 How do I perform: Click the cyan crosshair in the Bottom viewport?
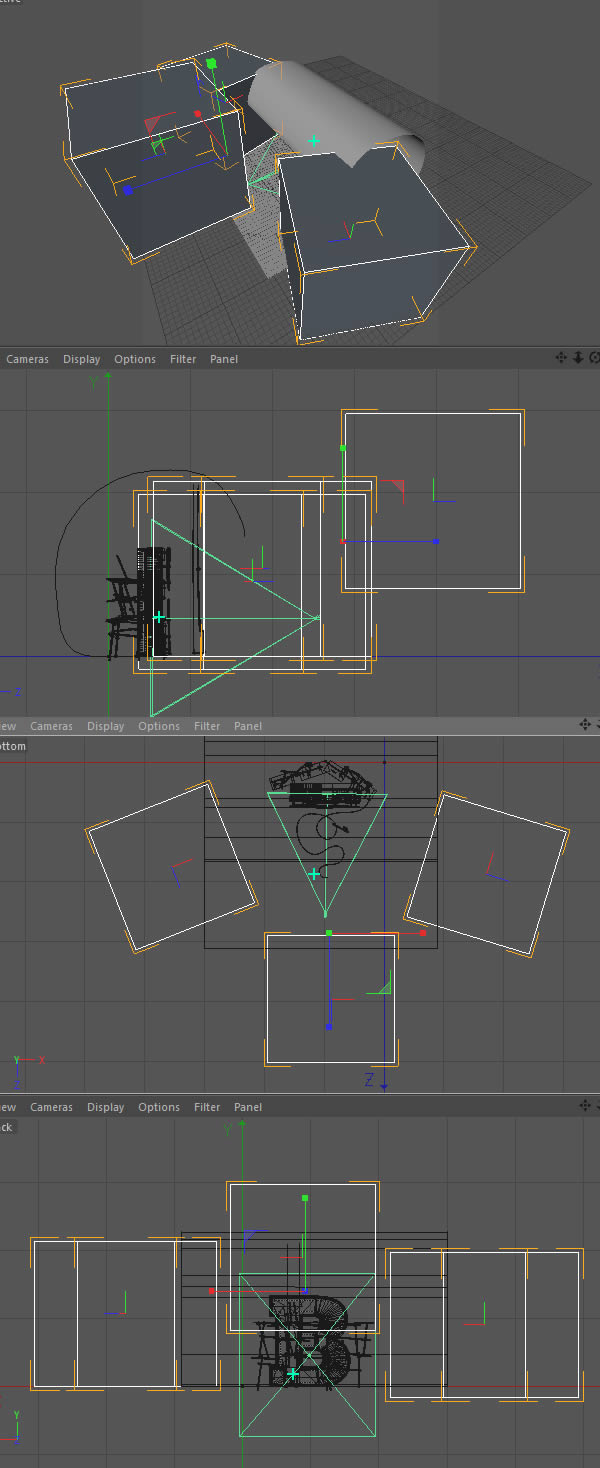(x=314, y=874)
